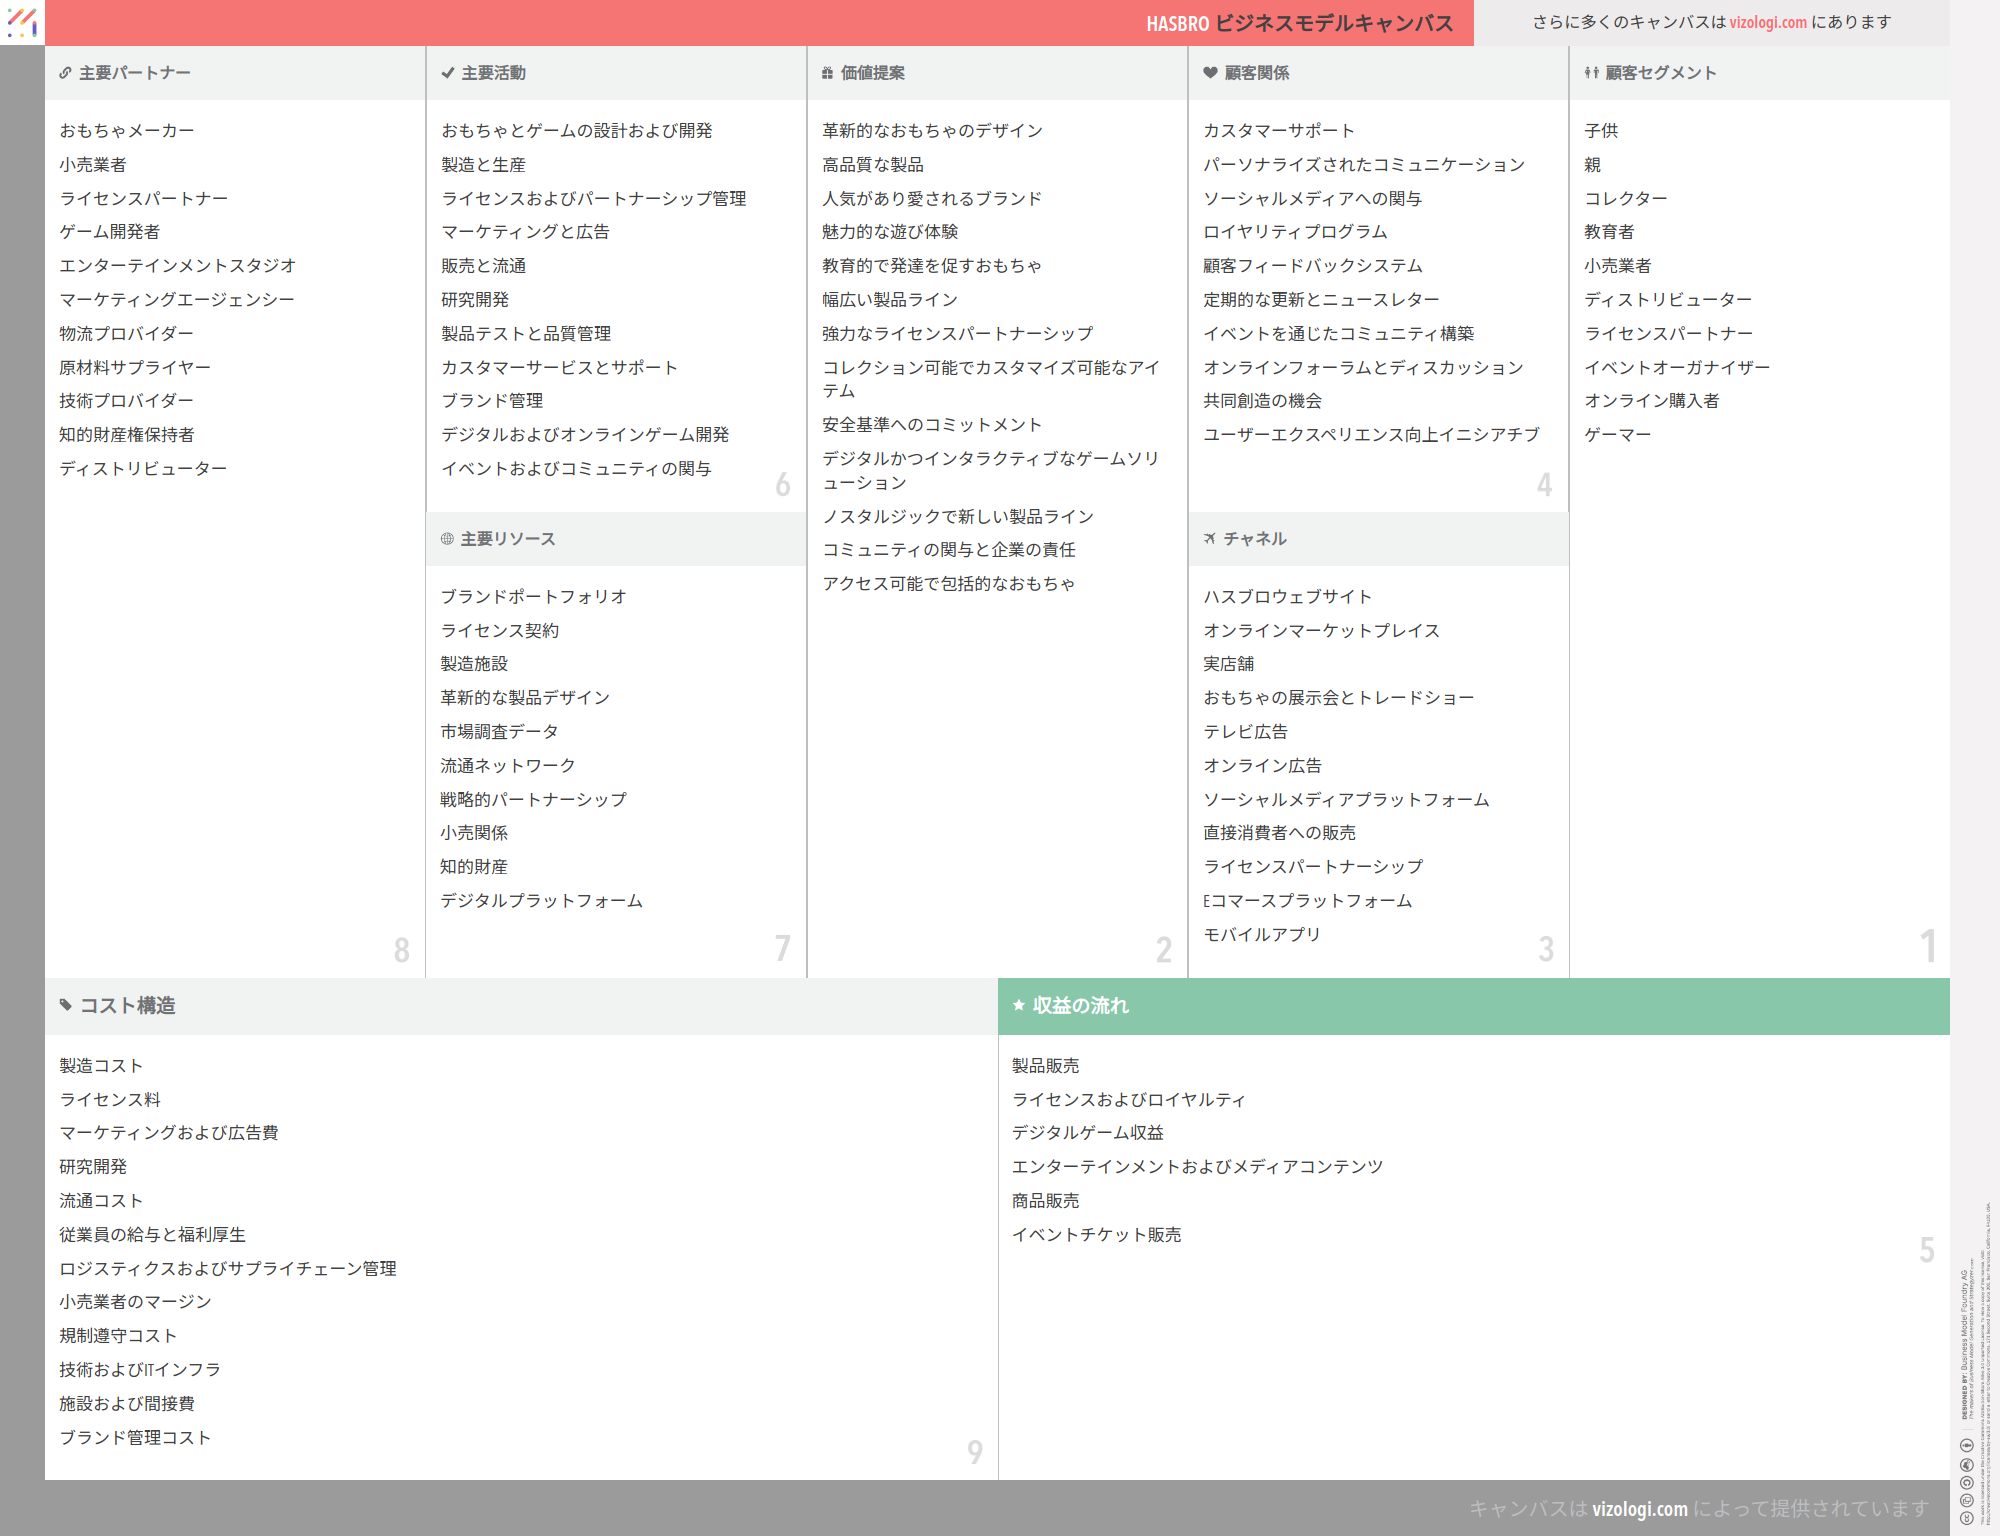This screenshot has width=2000, height=1536.
Task: Click the globe icon beside 主要リソース
Action: click(x=447, y=539)
